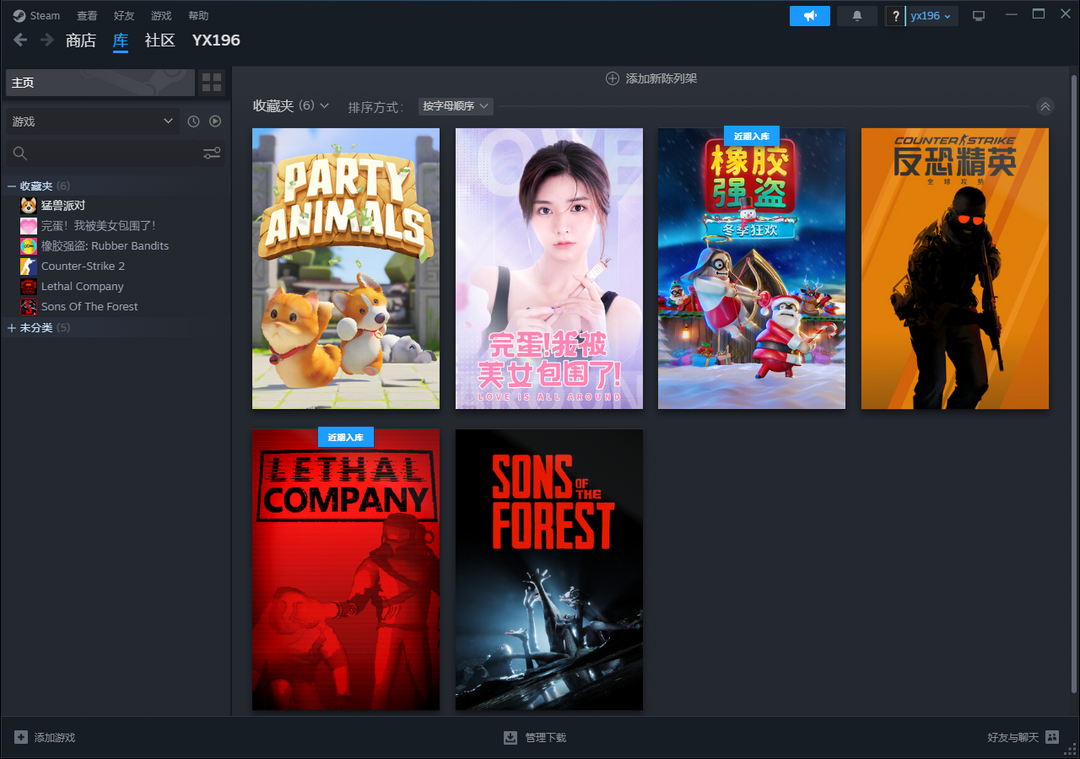This screenshot has height=759, width=1080.
Task: Open the yx196 account dropdown
Action: coord(931,16)
